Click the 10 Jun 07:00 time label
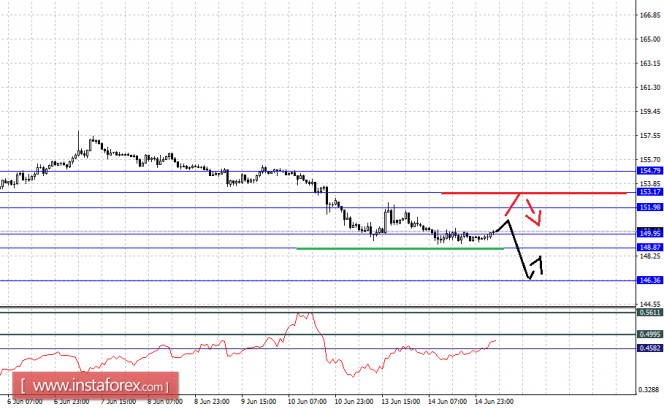664x409 pixels. click(307, 401)
